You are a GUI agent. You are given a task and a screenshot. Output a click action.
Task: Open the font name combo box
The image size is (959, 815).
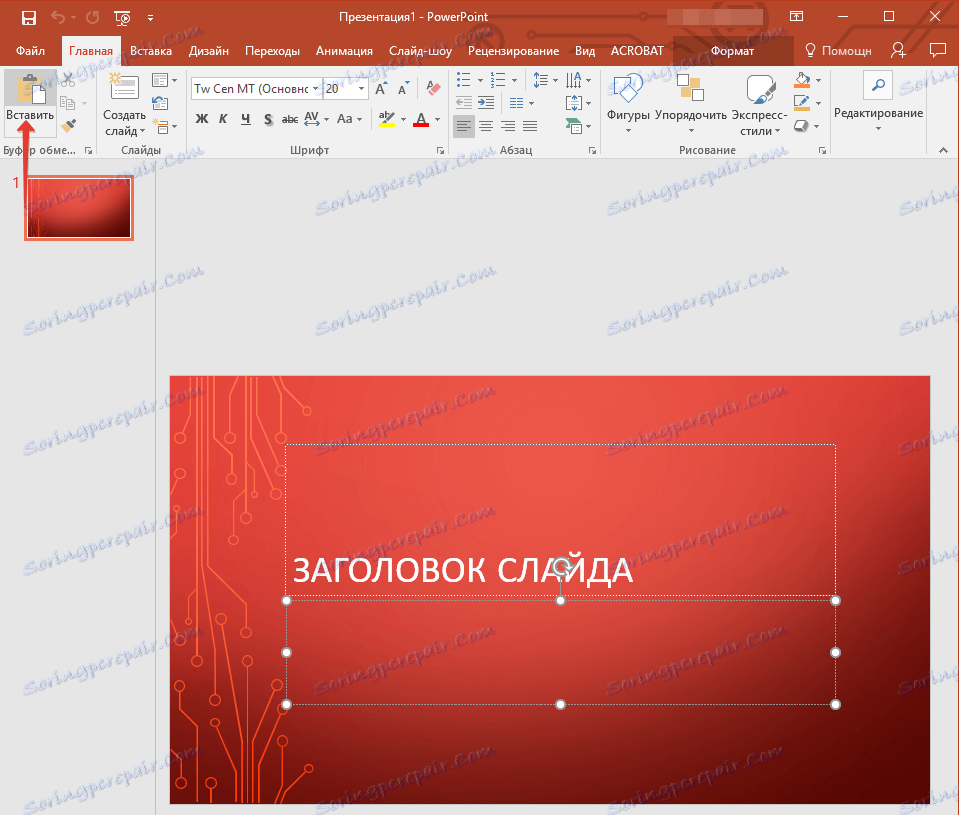click(x=256, y=89)
